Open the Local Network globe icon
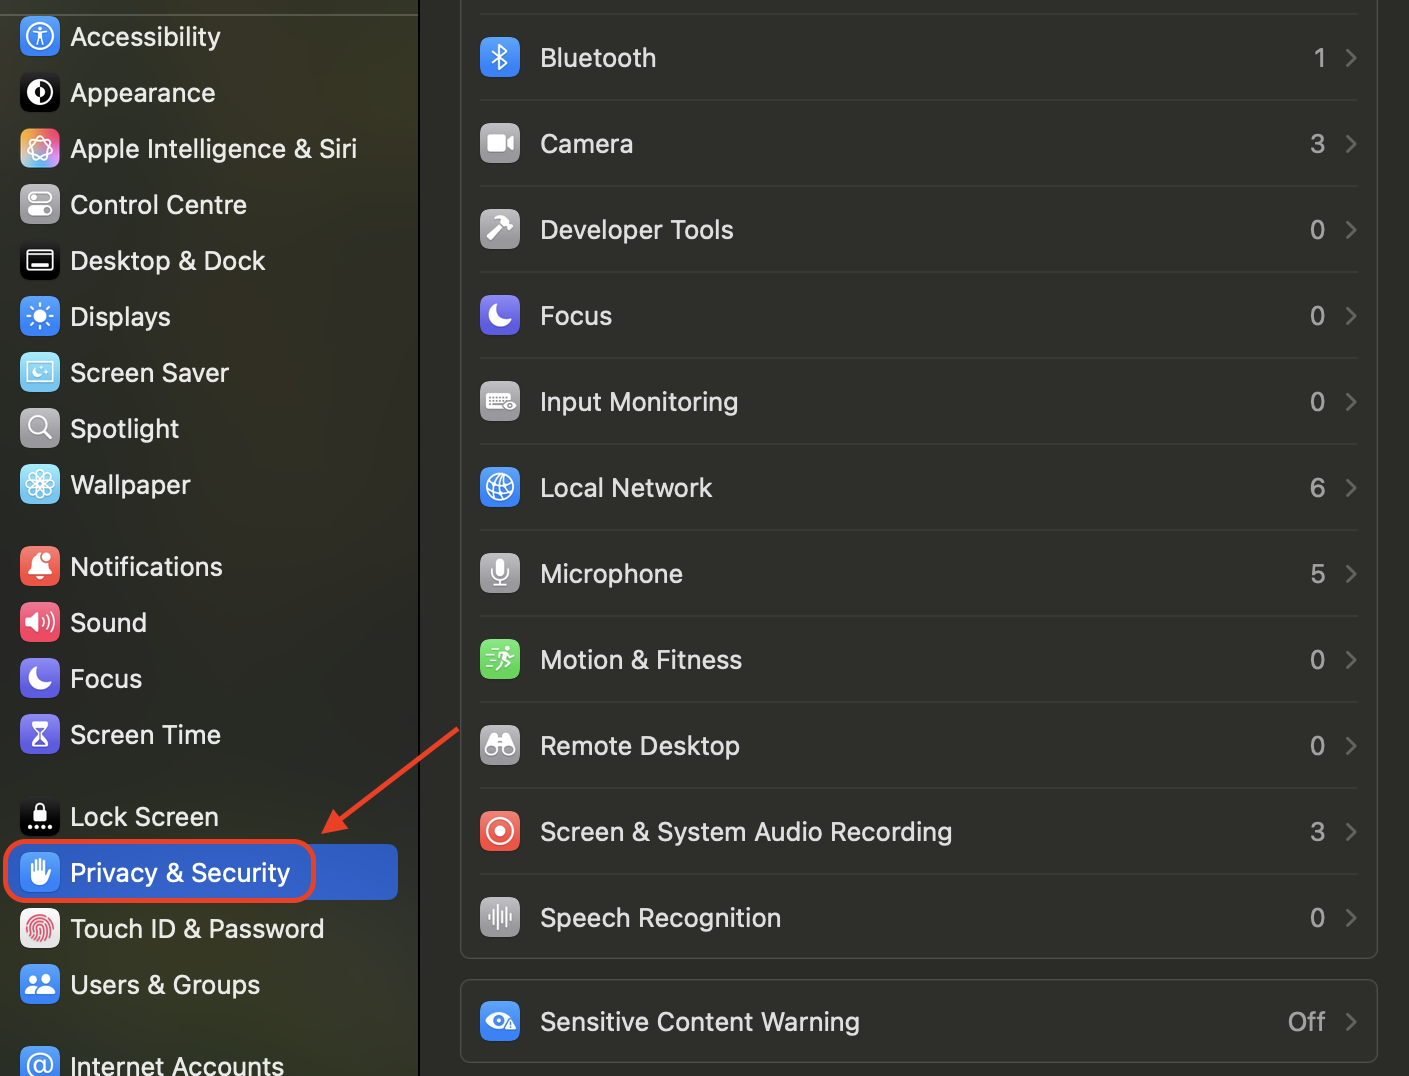 point(500,487)
